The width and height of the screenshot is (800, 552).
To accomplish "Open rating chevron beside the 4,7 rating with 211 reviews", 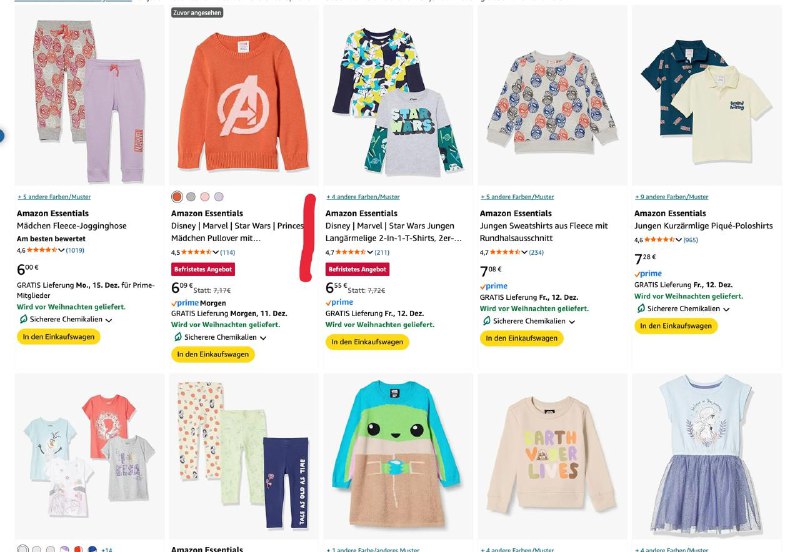I will [x=372, y=253].
